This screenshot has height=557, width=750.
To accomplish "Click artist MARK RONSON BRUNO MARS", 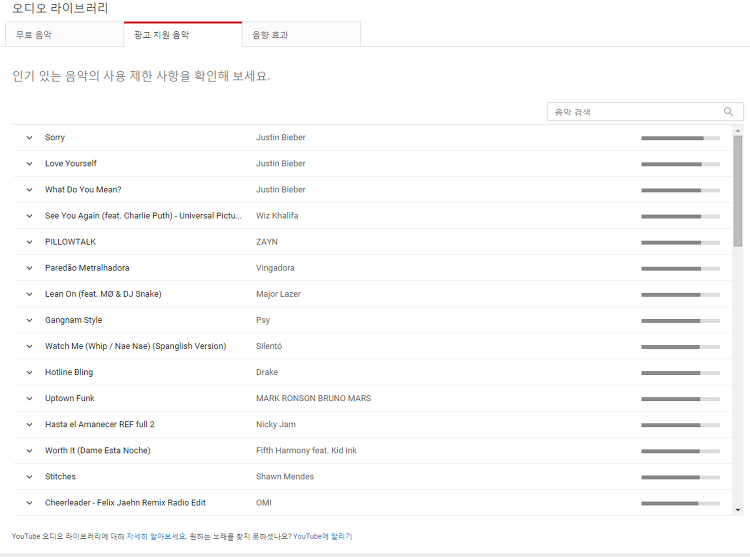I will coord(313,398).
